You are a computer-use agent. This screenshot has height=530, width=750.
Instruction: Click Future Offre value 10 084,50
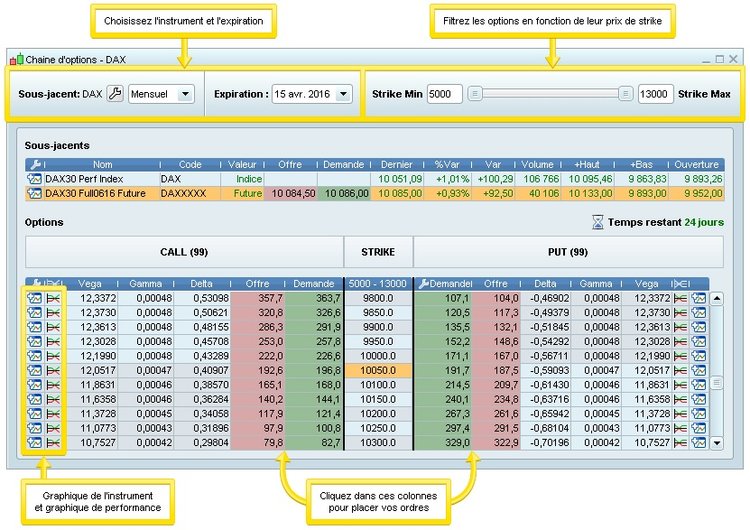(291, 193)
